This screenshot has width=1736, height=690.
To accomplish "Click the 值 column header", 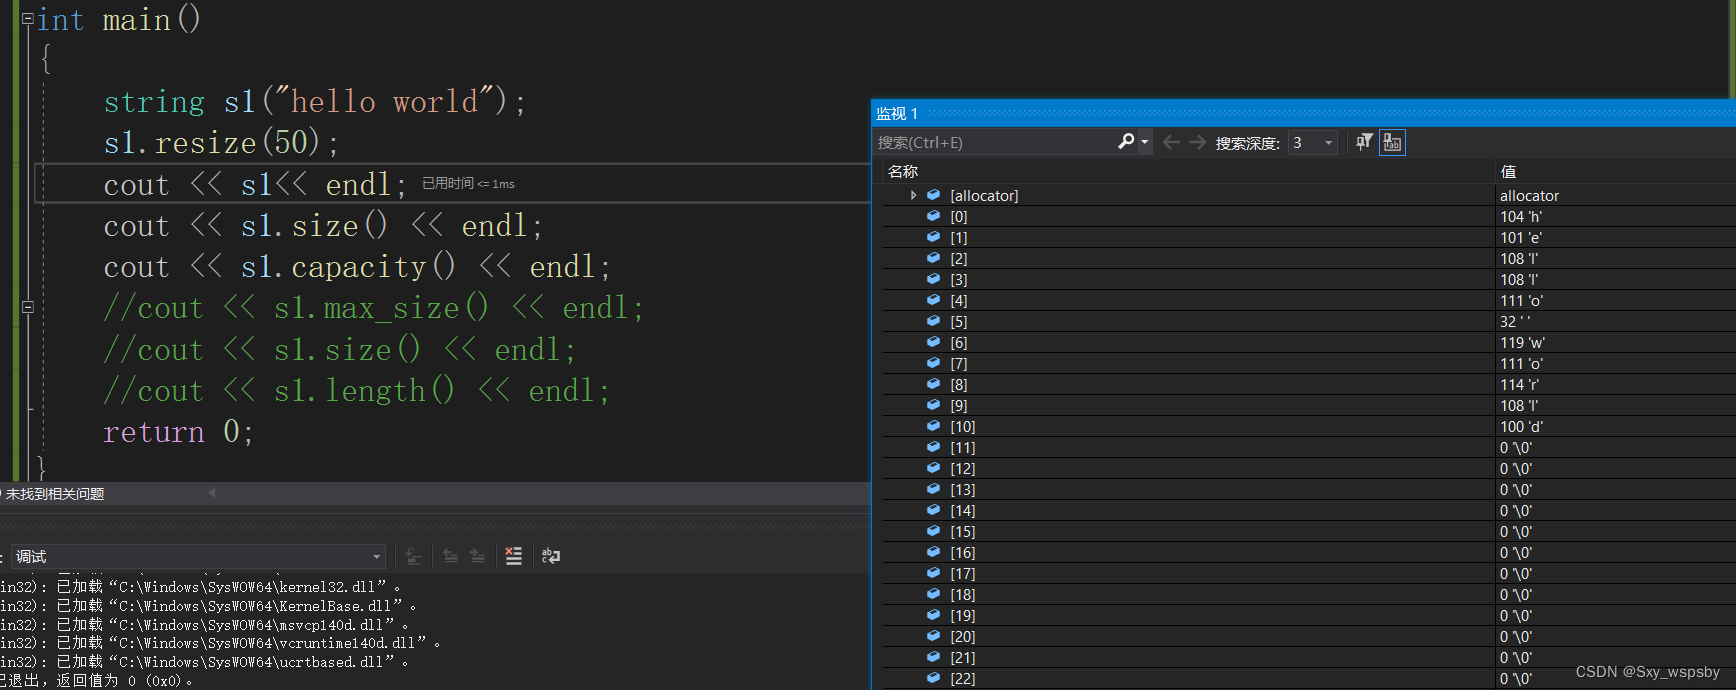I will pos(1508,171).
